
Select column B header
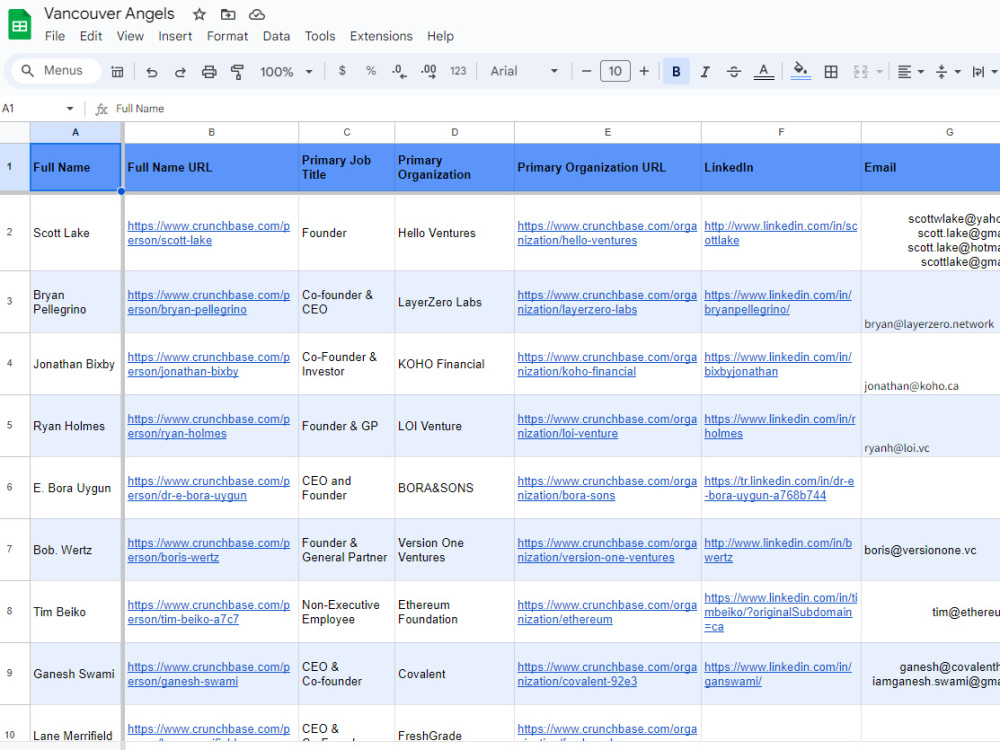point(211,132)
